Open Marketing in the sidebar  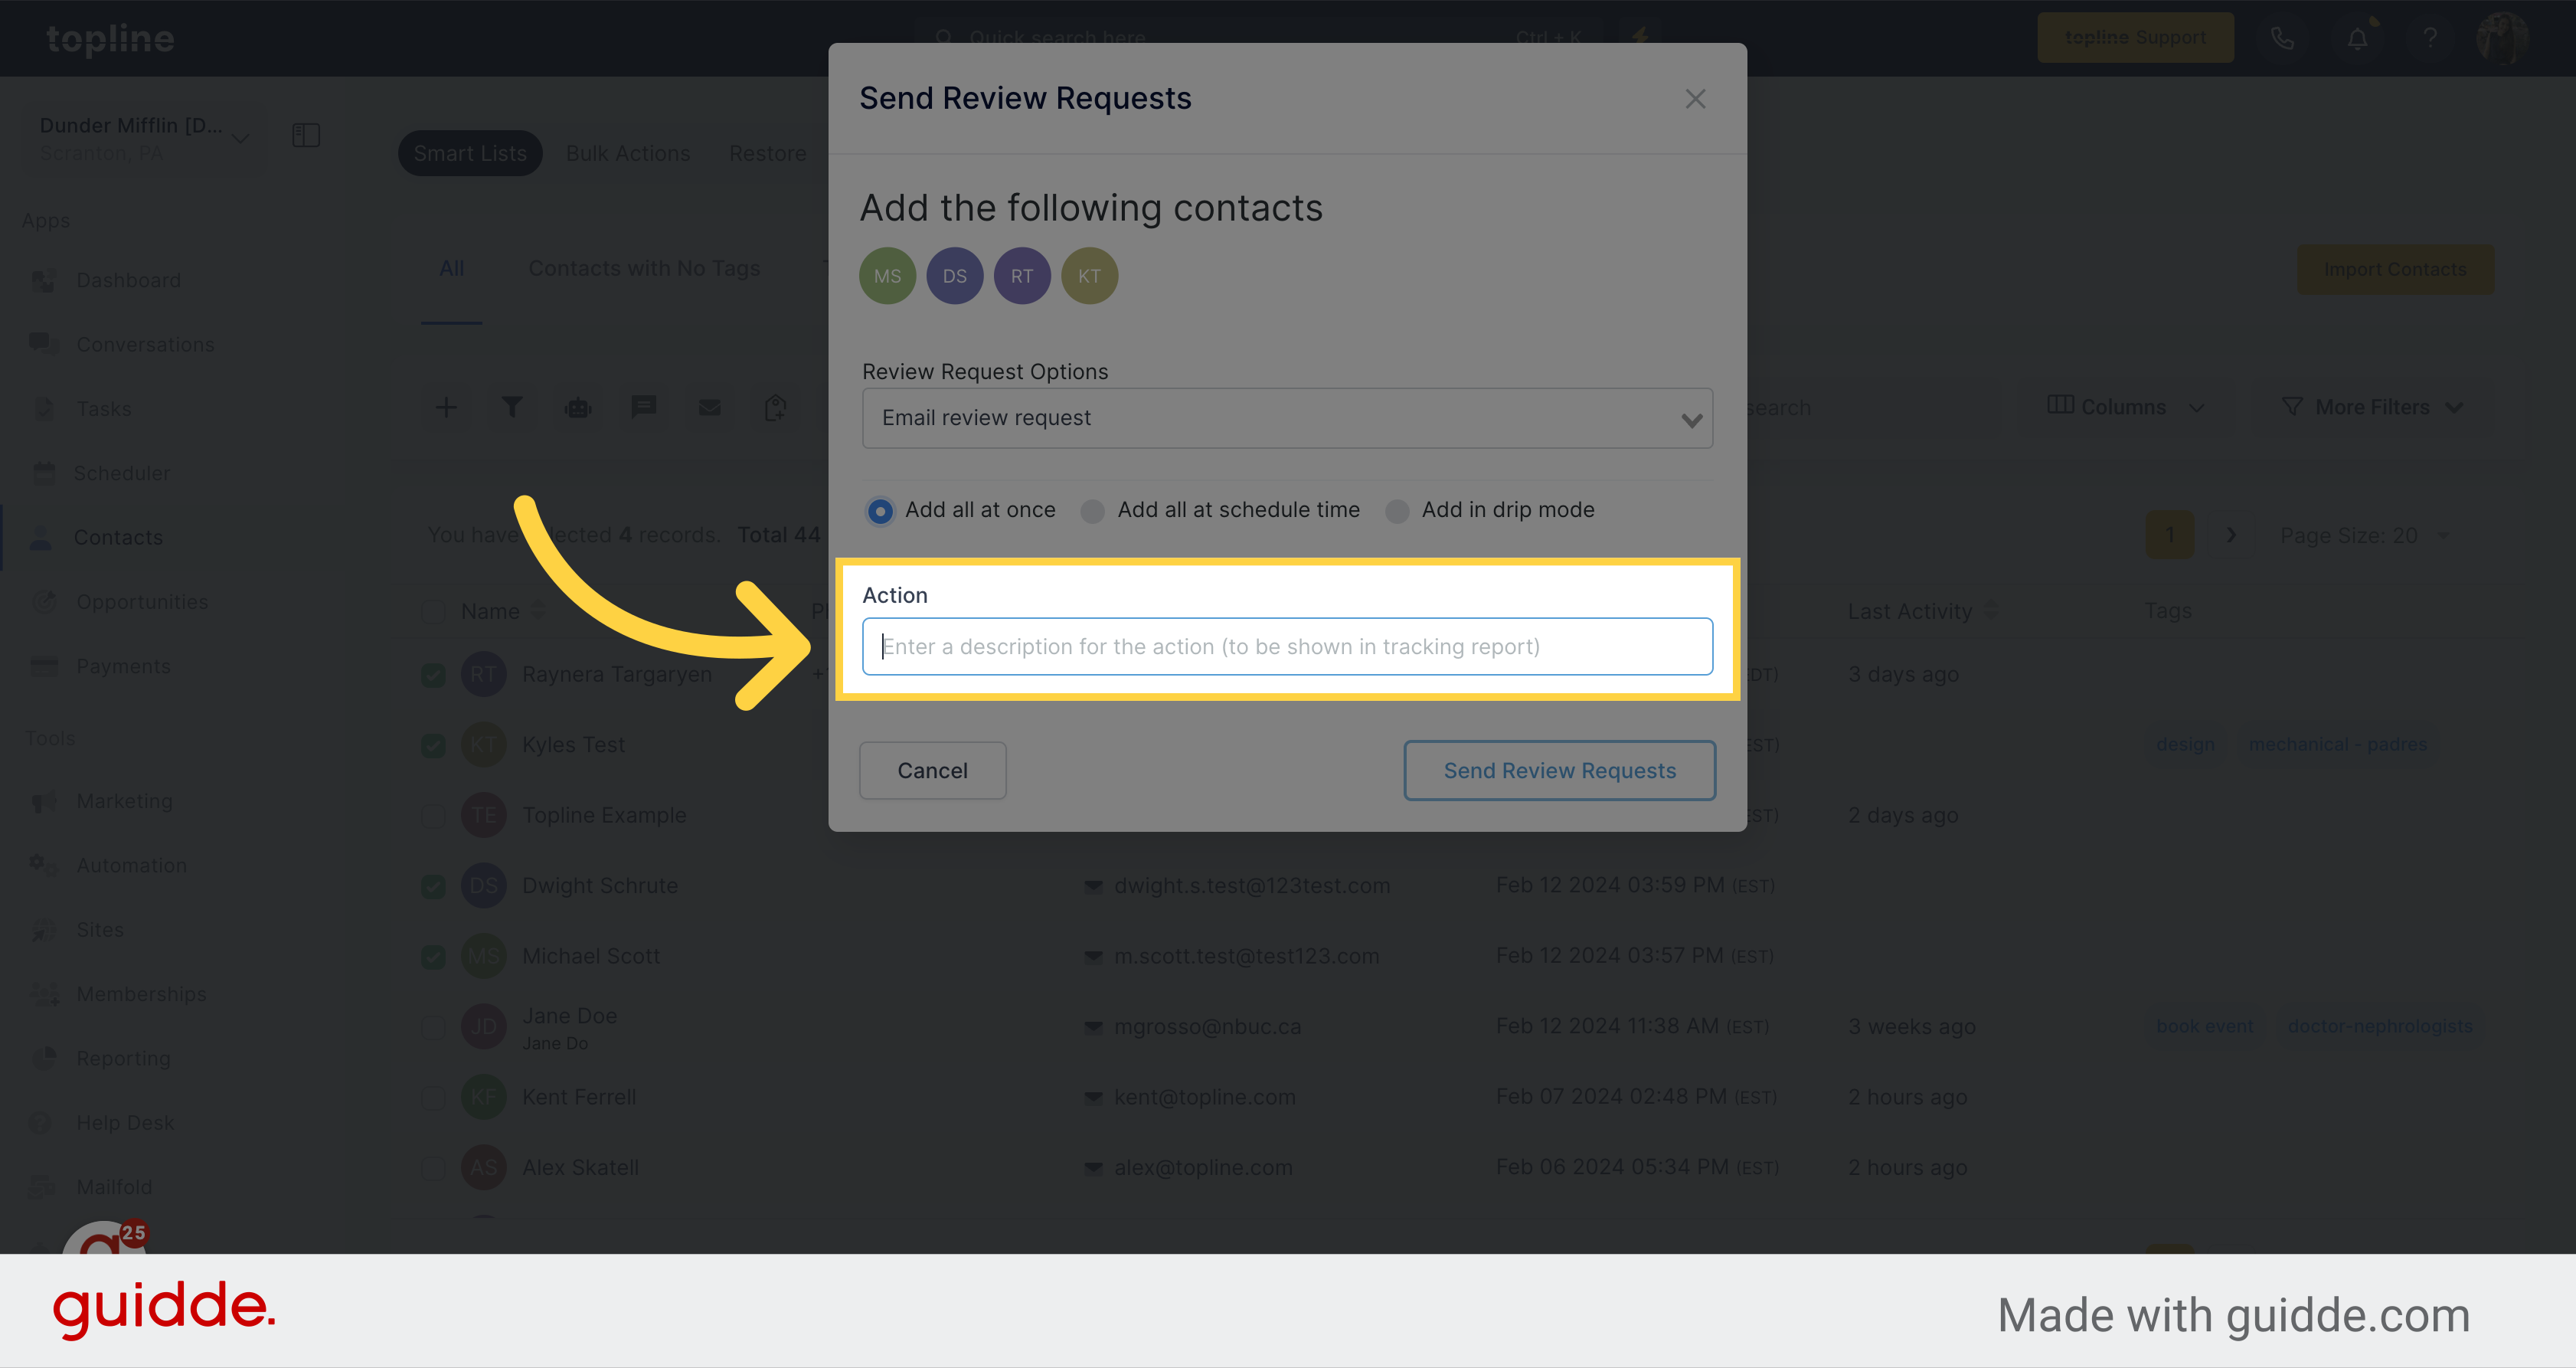124,801
